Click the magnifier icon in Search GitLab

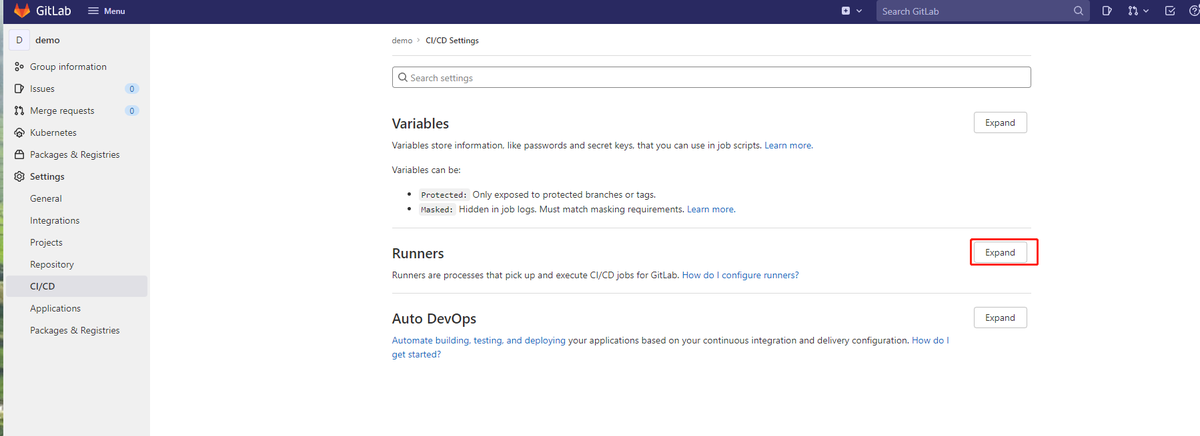tap(1078, 11)
